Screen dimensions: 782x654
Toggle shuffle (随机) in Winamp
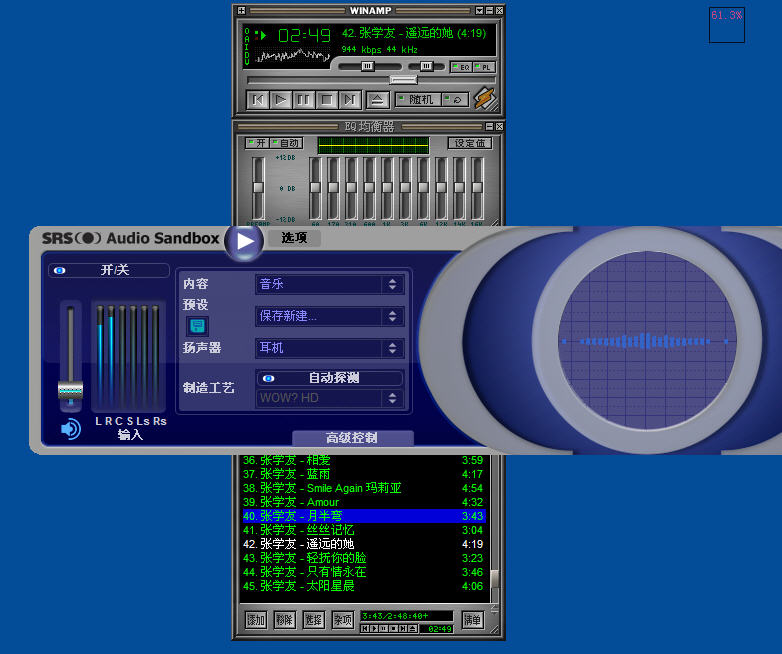click(x=418, y=100)
